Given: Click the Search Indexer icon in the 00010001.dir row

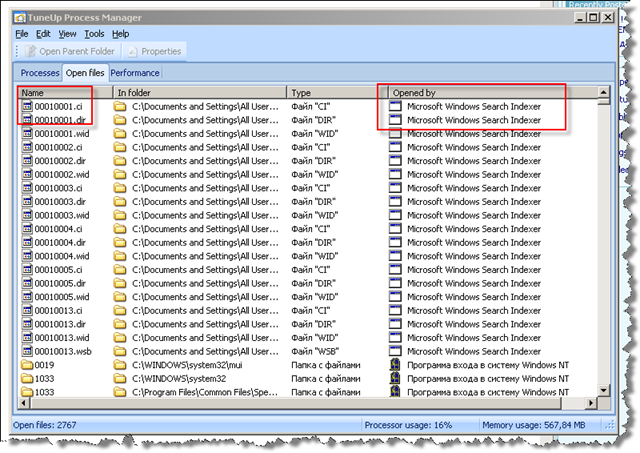Looking at the screenshot, I should point(395,119).
